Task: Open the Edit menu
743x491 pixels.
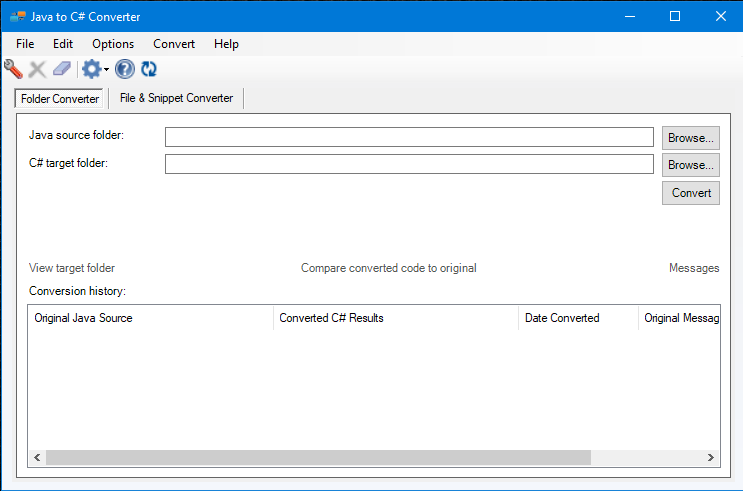Action: coord(63,44)
